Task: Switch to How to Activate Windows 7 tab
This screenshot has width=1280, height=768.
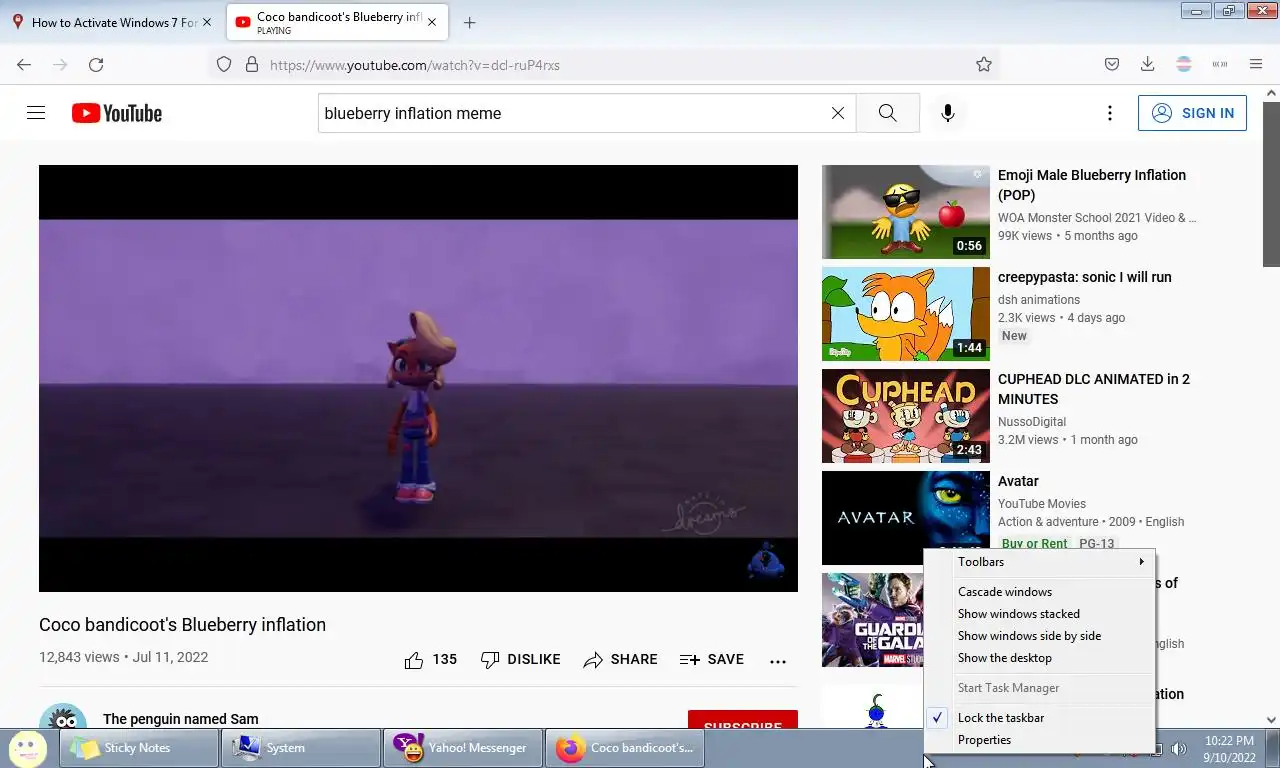Action: pos(112,22)
